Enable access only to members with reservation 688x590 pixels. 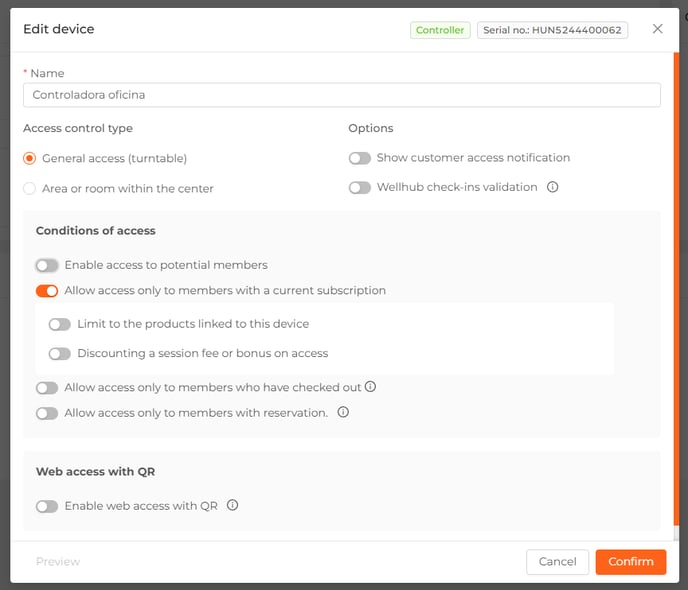47,413
